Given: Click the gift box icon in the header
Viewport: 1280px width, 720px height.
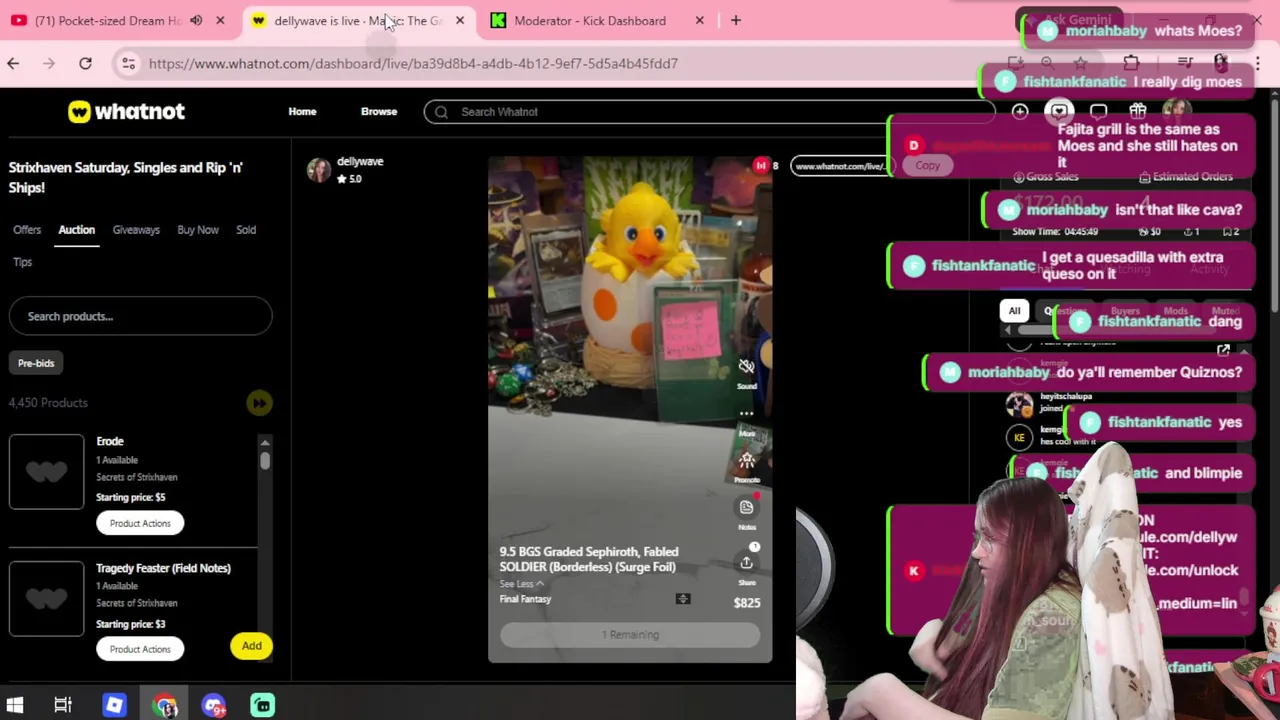Looking at the screenshot, I should (x=1137, y=112).
